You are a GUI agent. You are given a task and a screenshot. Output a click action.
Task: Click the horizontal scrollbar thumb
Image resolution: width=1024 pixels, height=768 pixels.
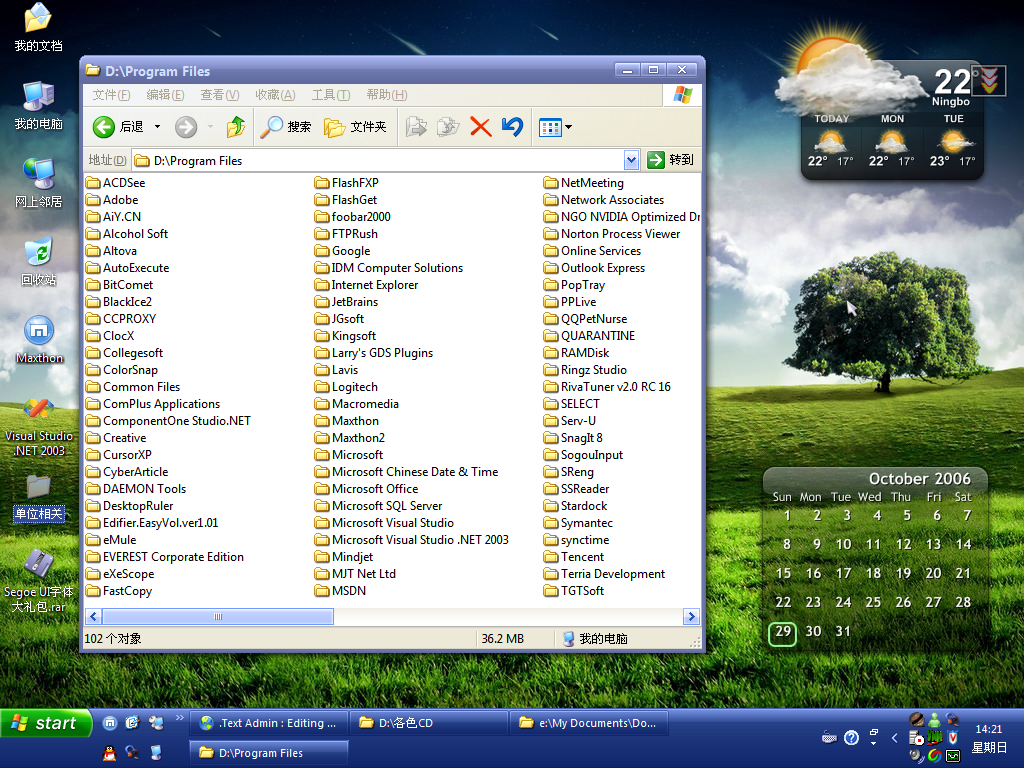[218, 616]
